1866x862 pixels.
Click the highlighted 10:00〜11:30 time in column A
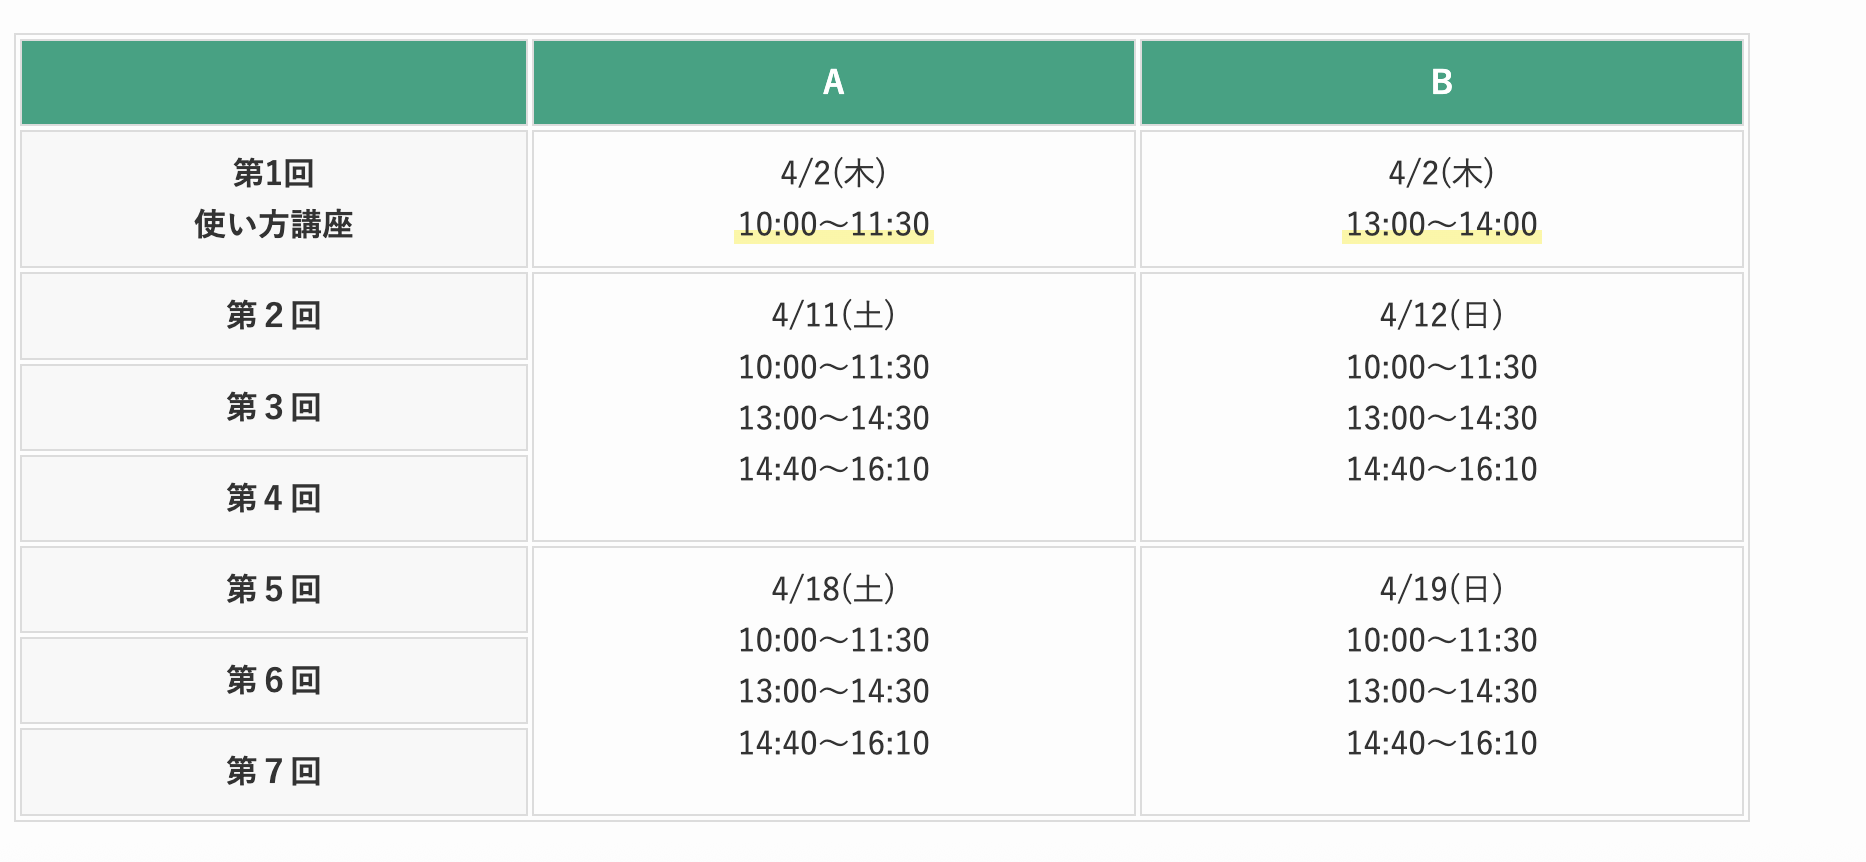tap(833, 224)
